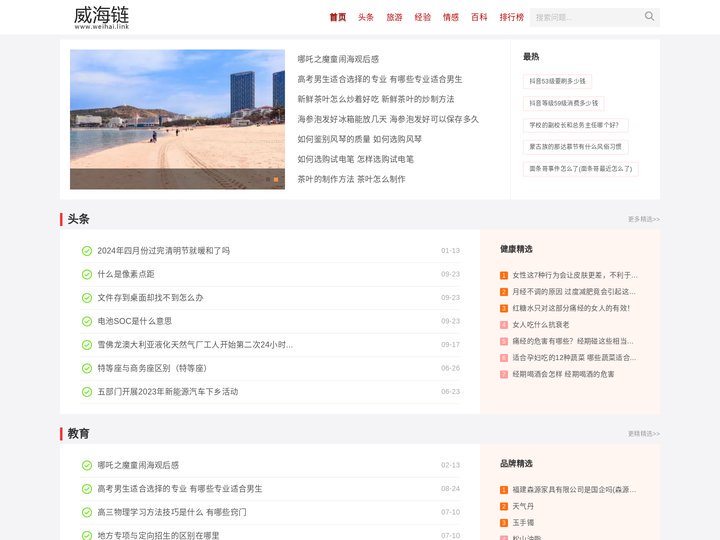Screen dimensions: 720x540
Task: Click check icon beside 文件存到桌面却找不到怎么办
Action: [x=87, y=298]
